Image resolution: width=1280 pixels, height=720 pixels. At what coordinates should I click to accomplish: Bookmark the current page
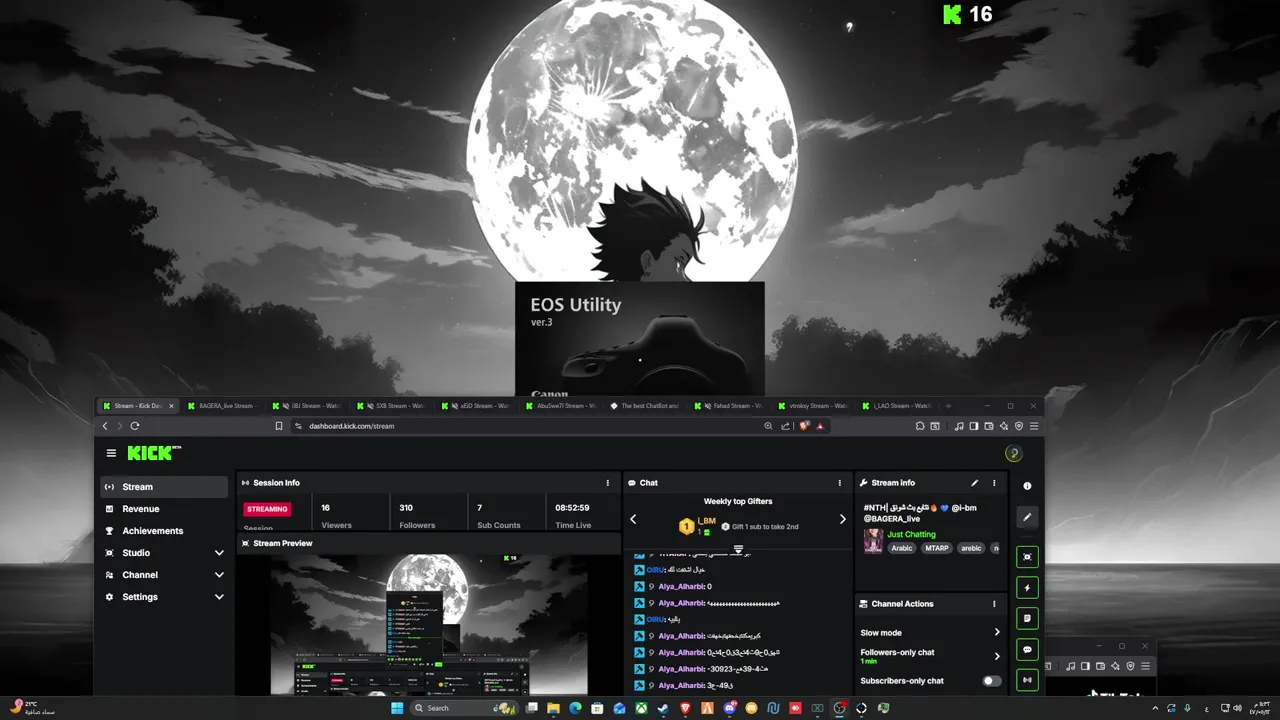coord(279,426)
